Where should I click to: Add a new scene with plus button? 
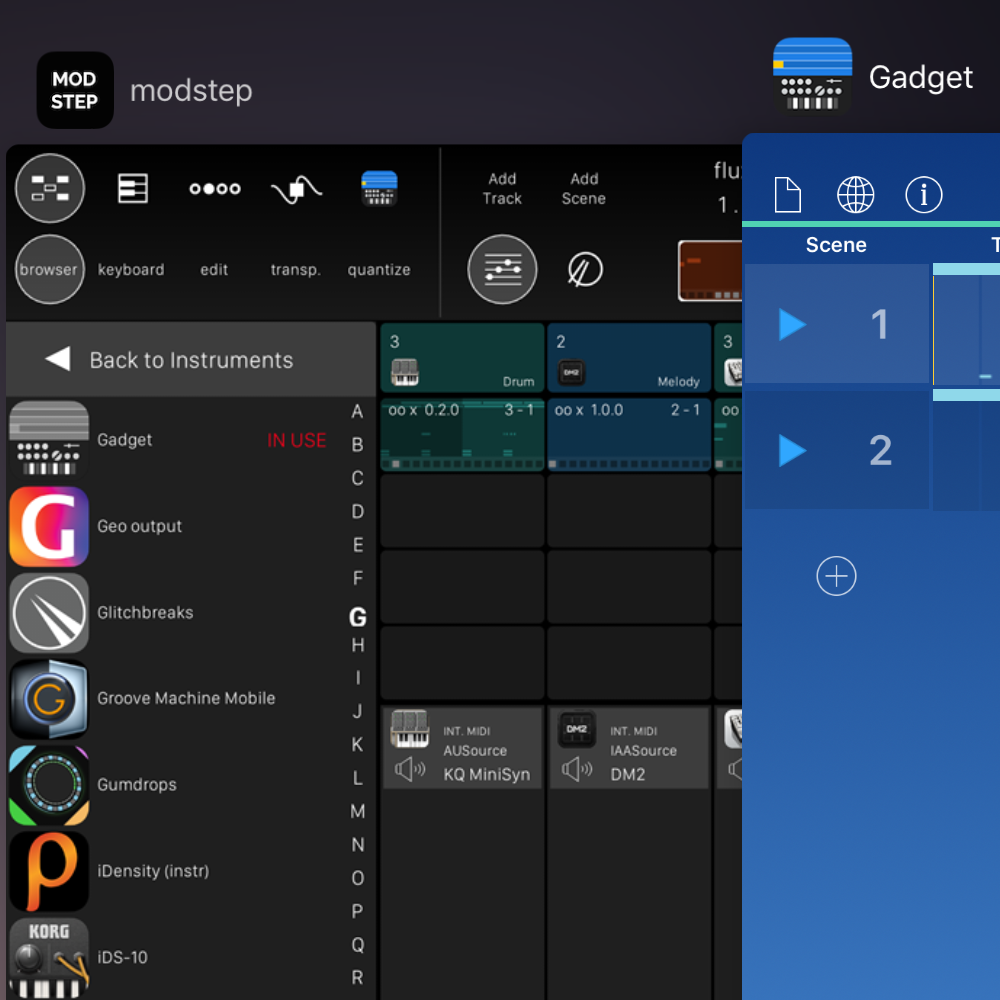point(836,576)
